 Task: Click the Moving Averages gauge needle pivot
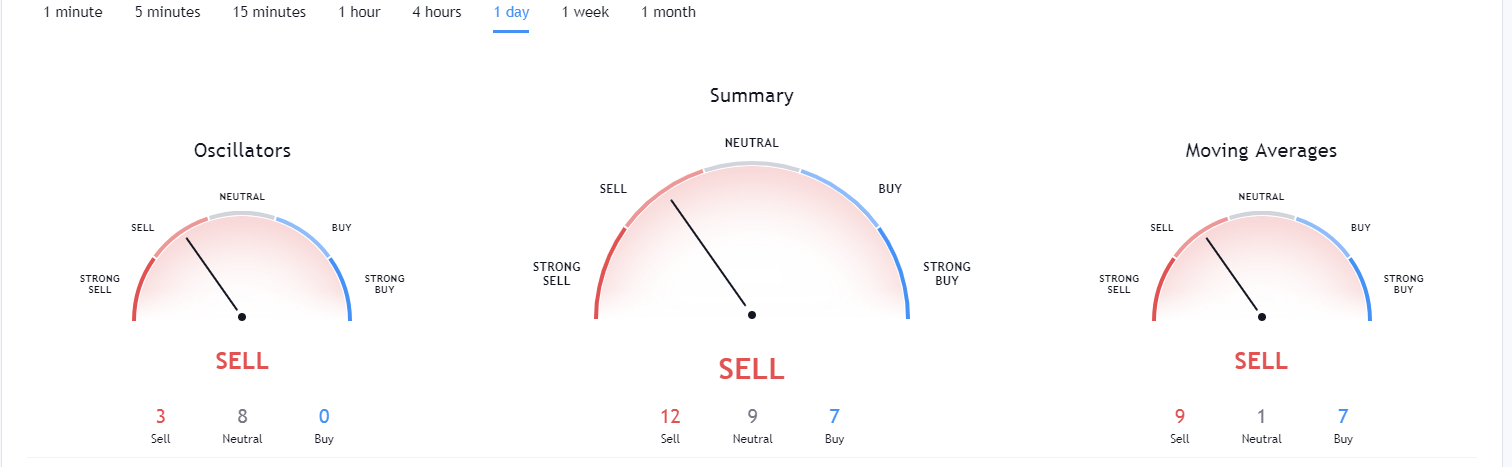tap(1262, 317)
